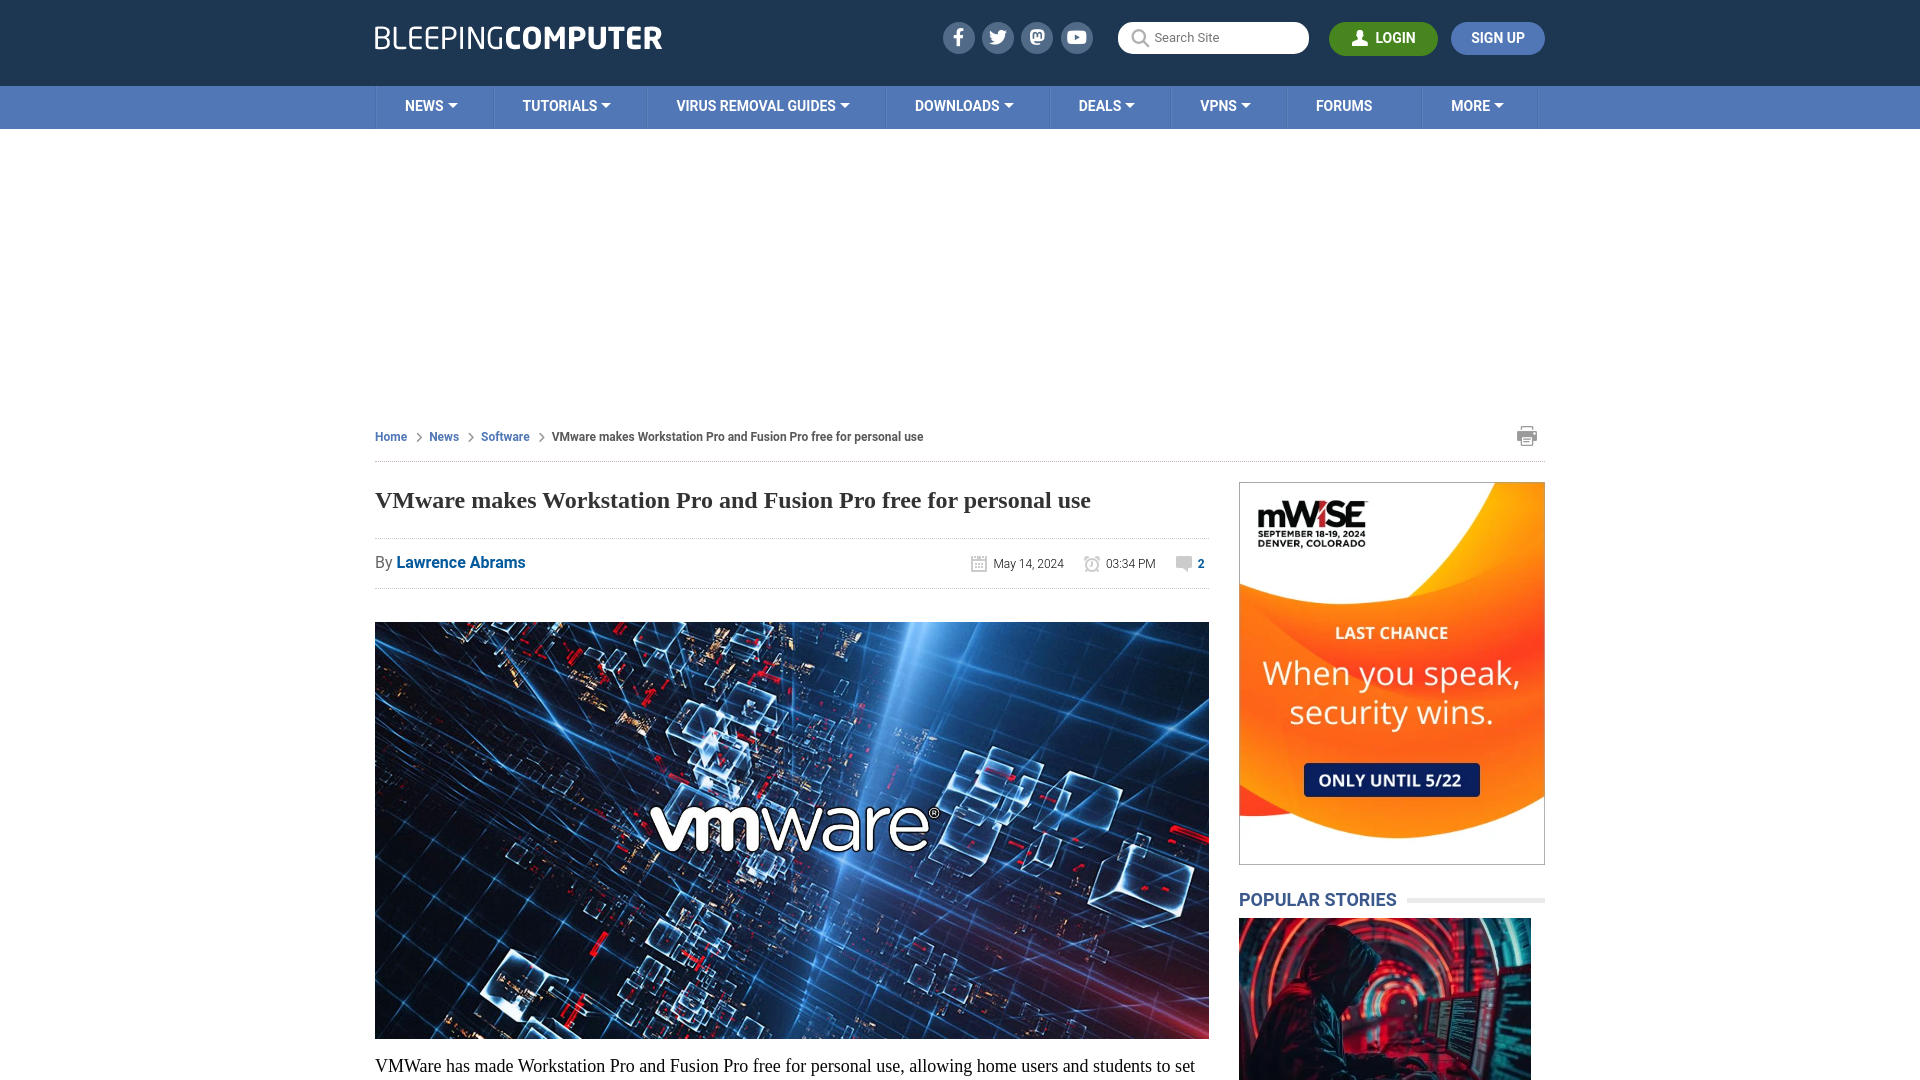Click author link Lawrence Abrams
This screenshot has width=1920, height=1080.
tap(460, 562)
